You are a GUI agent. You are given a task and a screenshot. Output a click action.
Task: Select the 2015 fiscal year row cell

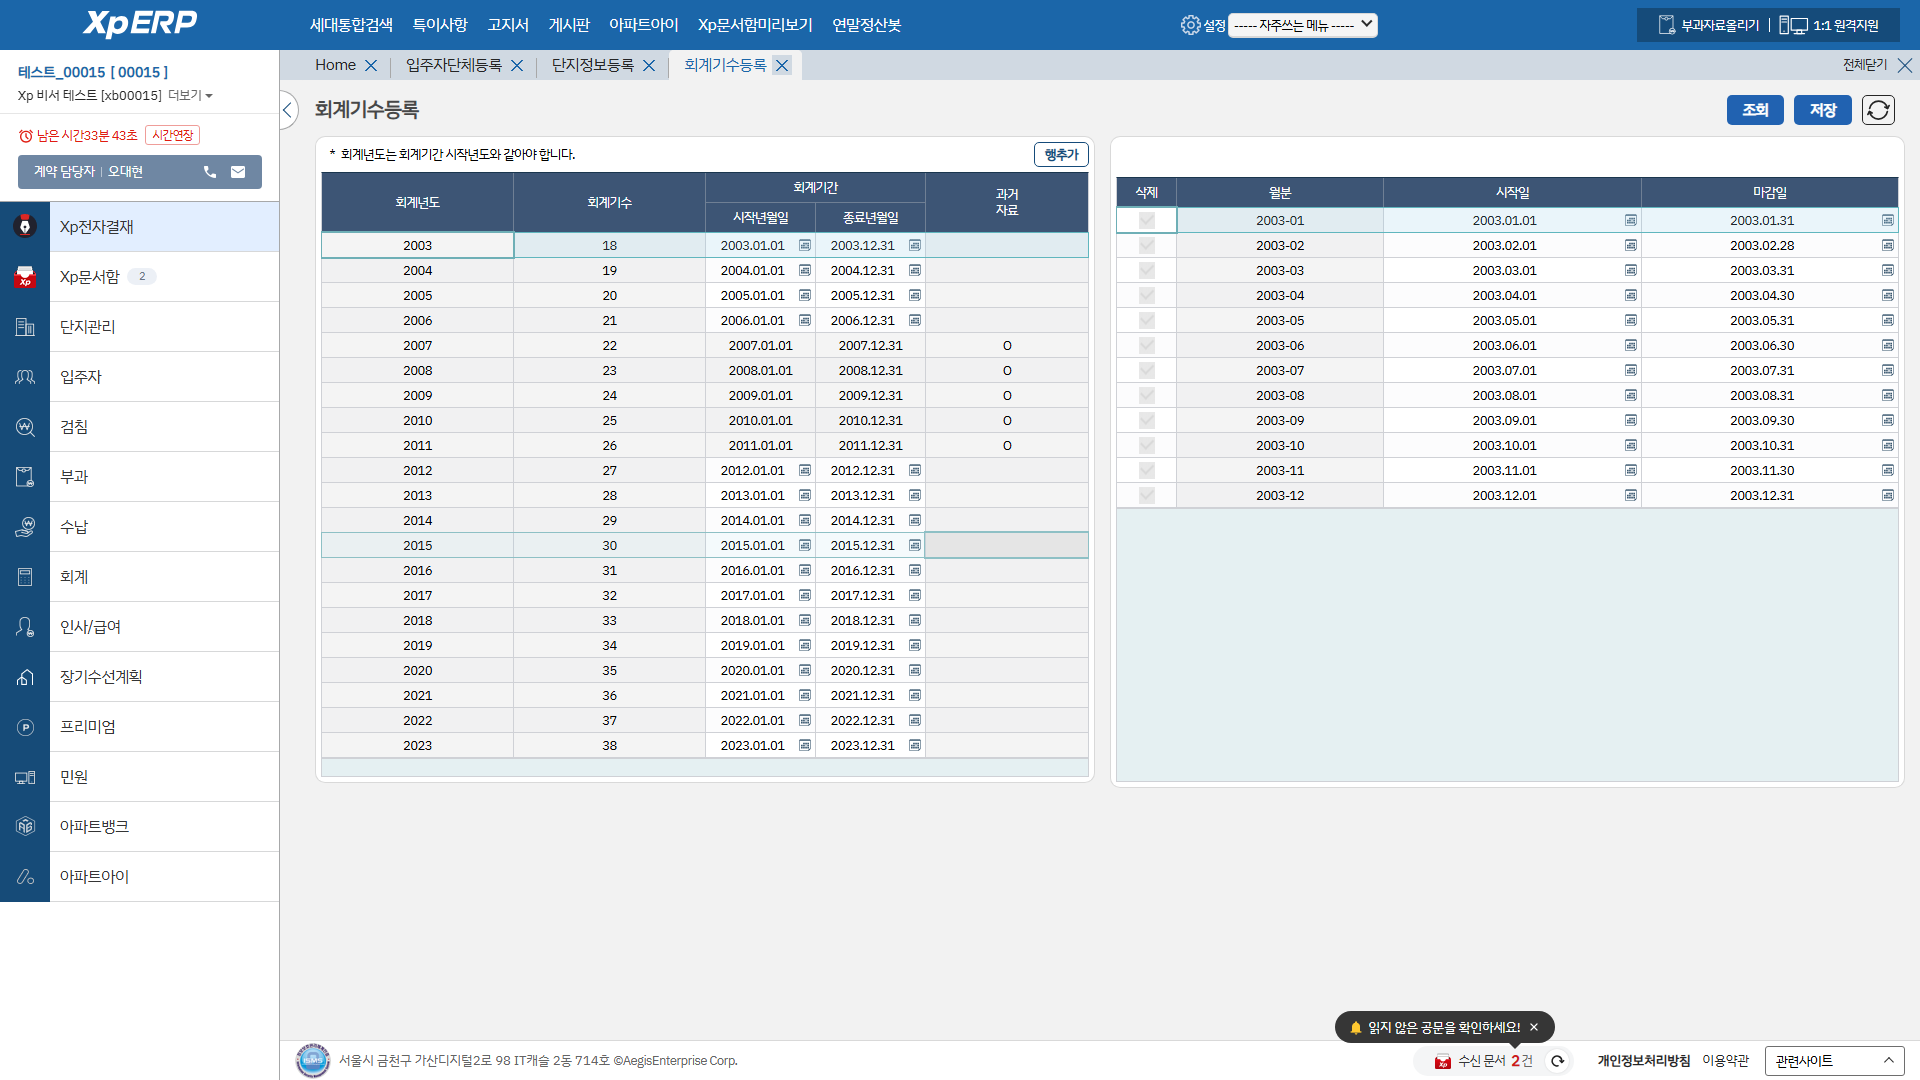point(418,546)
